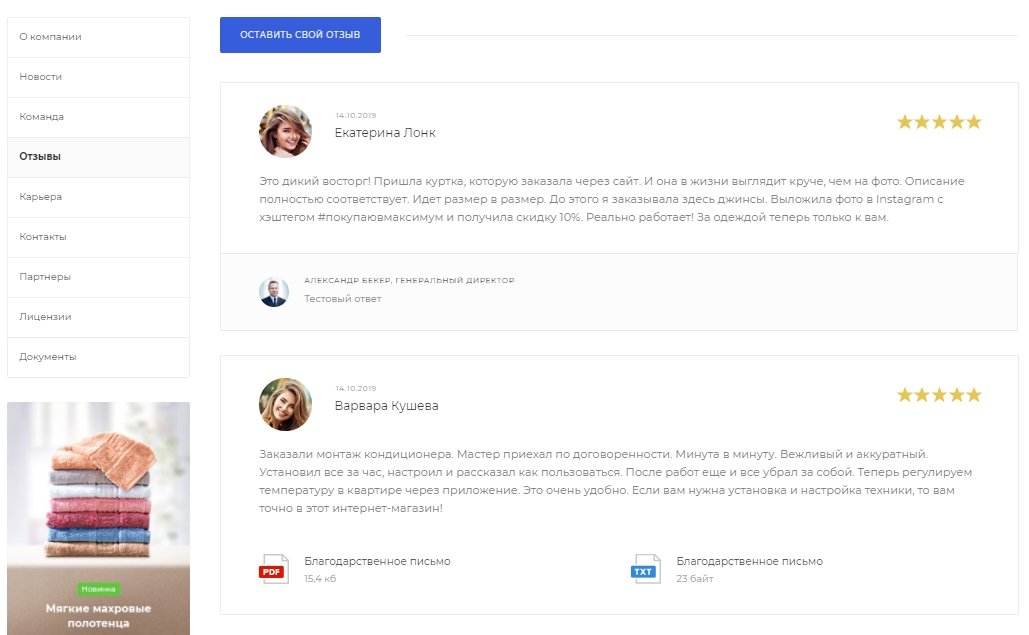The image size is (1029, 635).
Task: Click Александр Бекер's small avatar
Action: [274, 292]
